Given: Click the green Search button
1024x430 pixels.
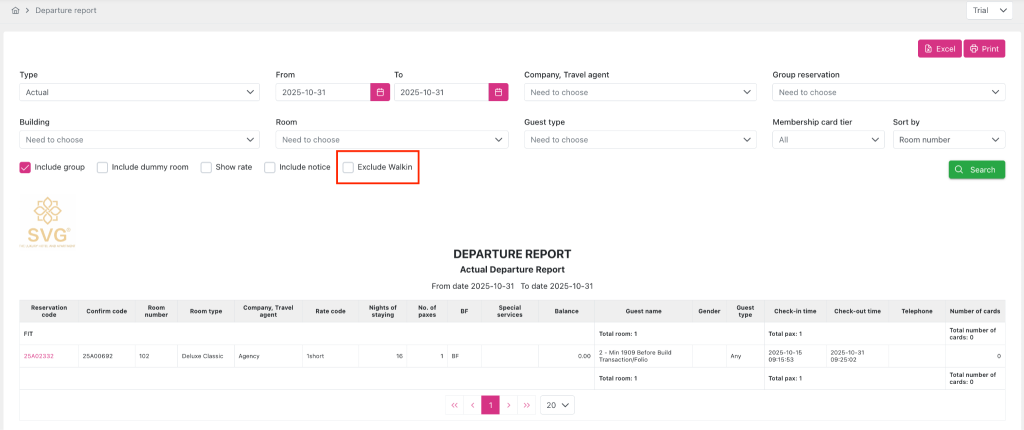Looking at the screenshot, I should point(976,169).
